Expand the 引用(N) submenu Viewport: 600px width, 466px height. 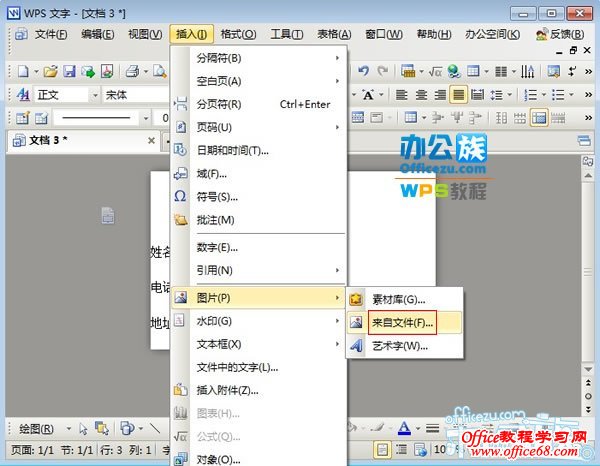coord(259,270)
